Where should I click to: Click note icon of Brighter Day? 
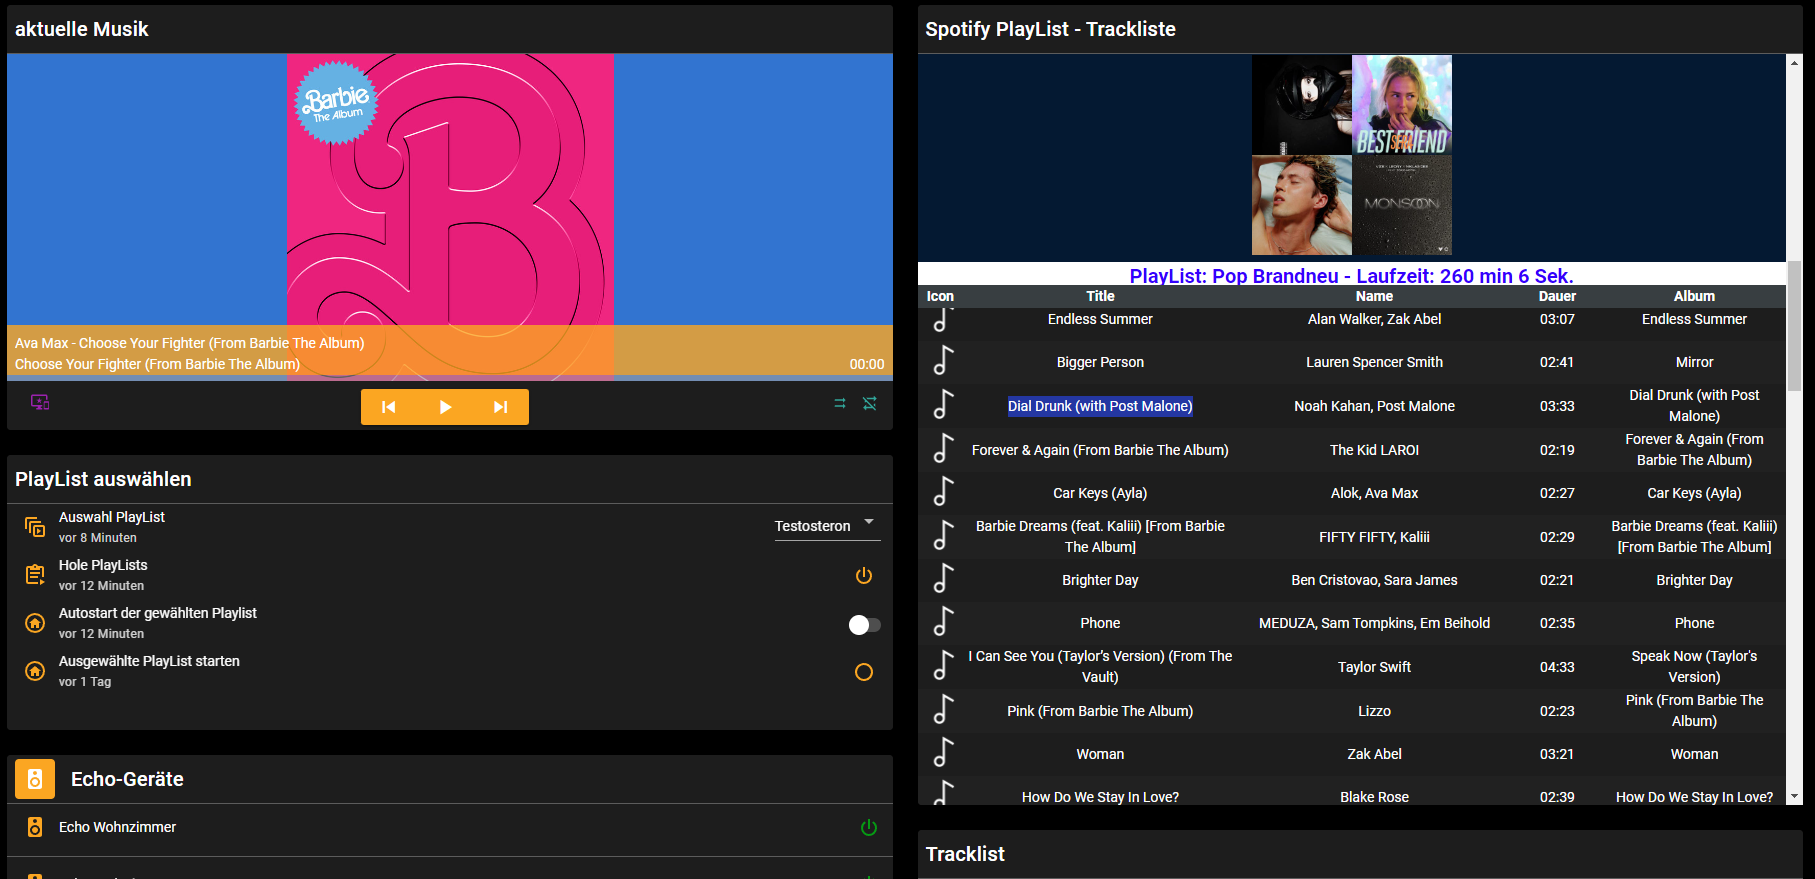click(x=943, y=578)
